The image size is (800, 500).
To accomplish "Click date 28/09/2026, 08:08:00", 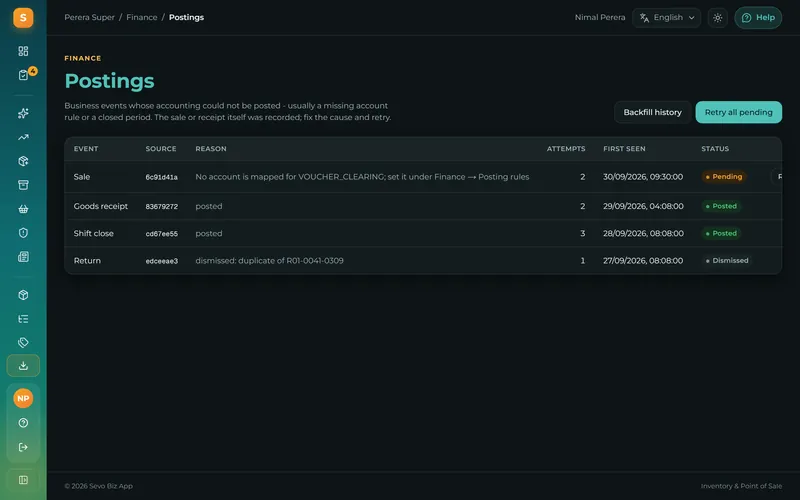I will pyautogui.click(x=643, y=233).
